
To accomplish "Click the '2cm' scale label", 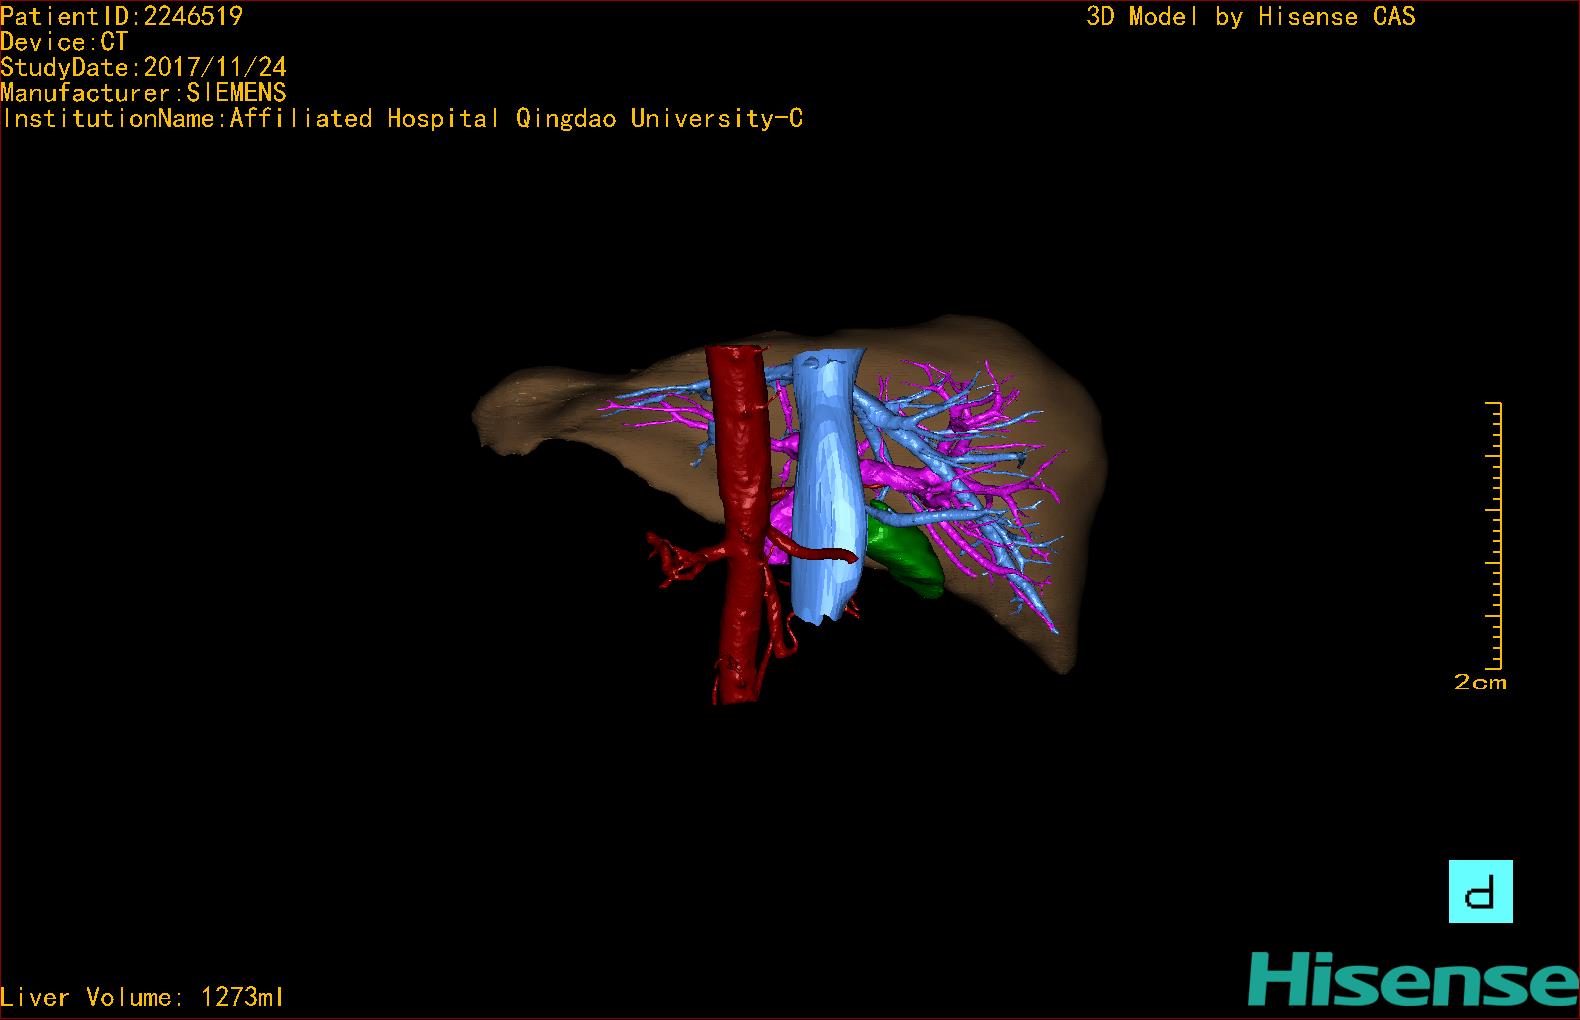I will [x=1480, y=682].
